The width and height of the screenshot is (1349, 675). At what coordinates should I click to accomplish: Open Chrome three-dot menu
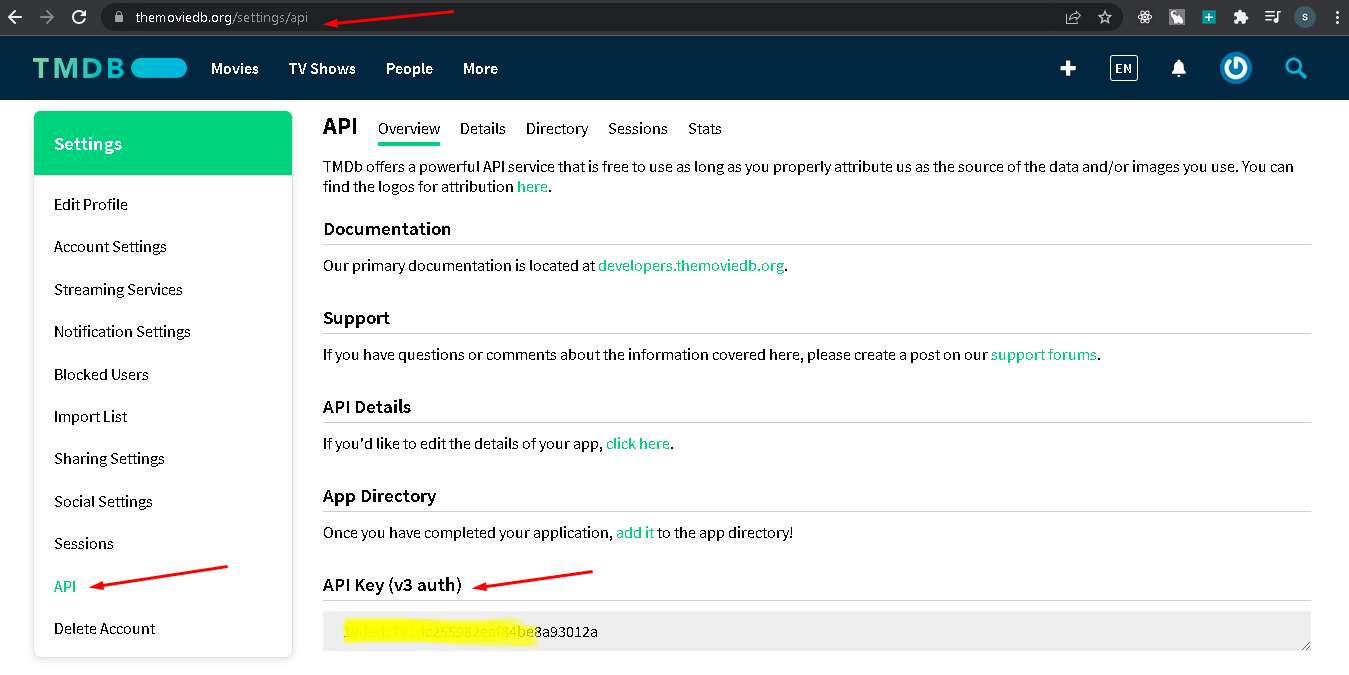(1336, 17)
